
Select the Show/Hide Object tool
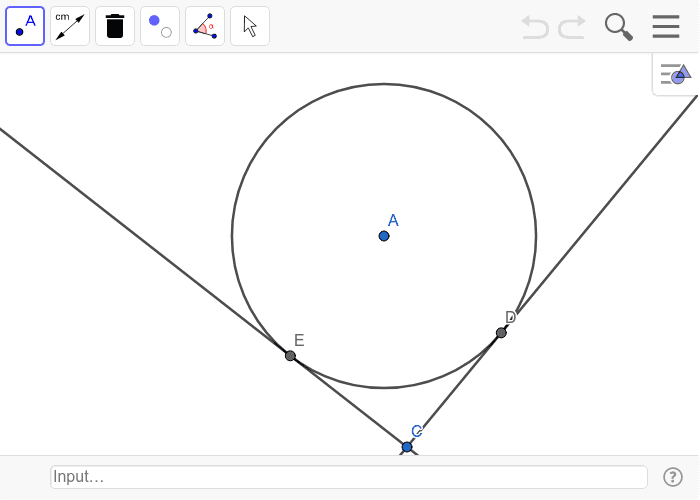tap(160, 26)
